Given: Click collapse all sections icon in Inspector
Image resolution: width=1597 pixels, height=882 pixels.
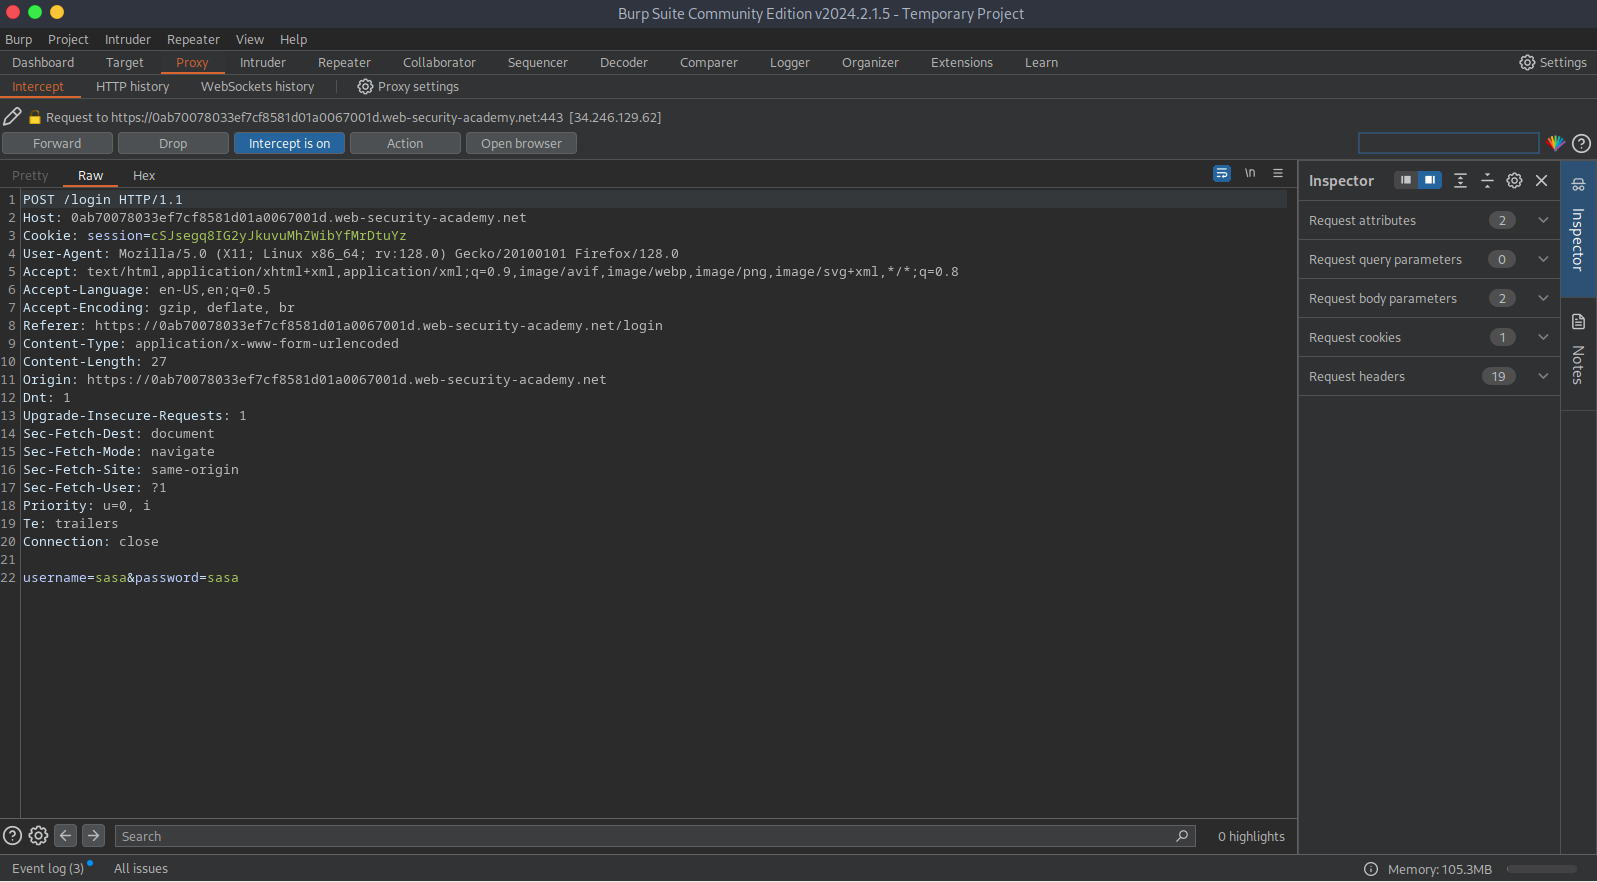Looking at the screenshot, I should 1487,181.
